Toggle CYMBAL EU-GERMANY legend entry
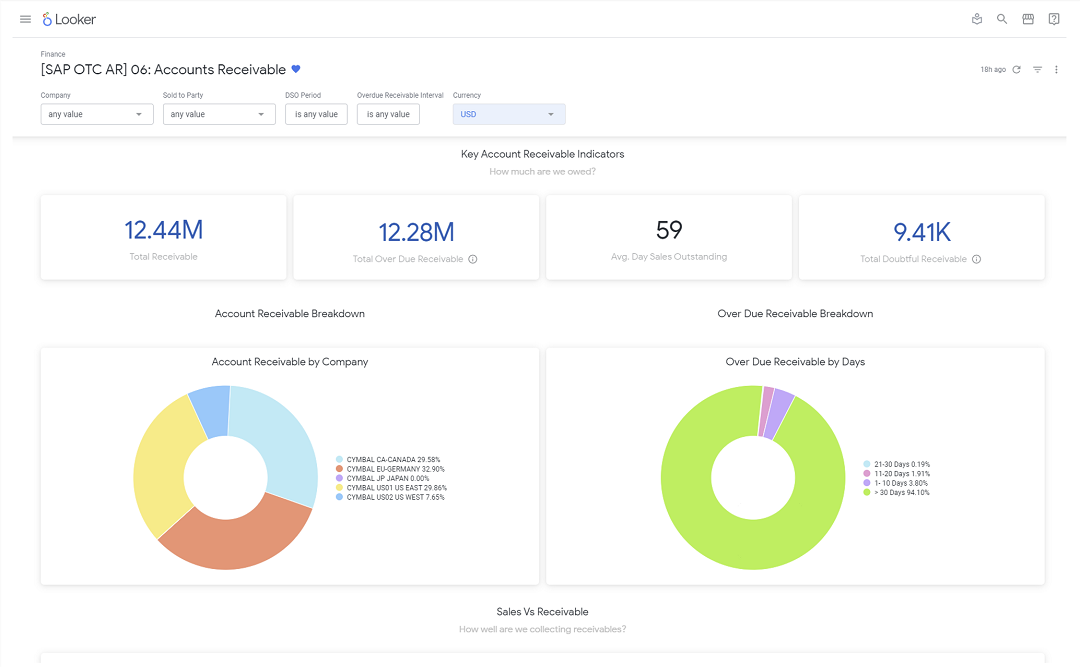Image resolution: width=1080 pixels, height=667 pixels. pyautogui.click(x=391, y=469)
